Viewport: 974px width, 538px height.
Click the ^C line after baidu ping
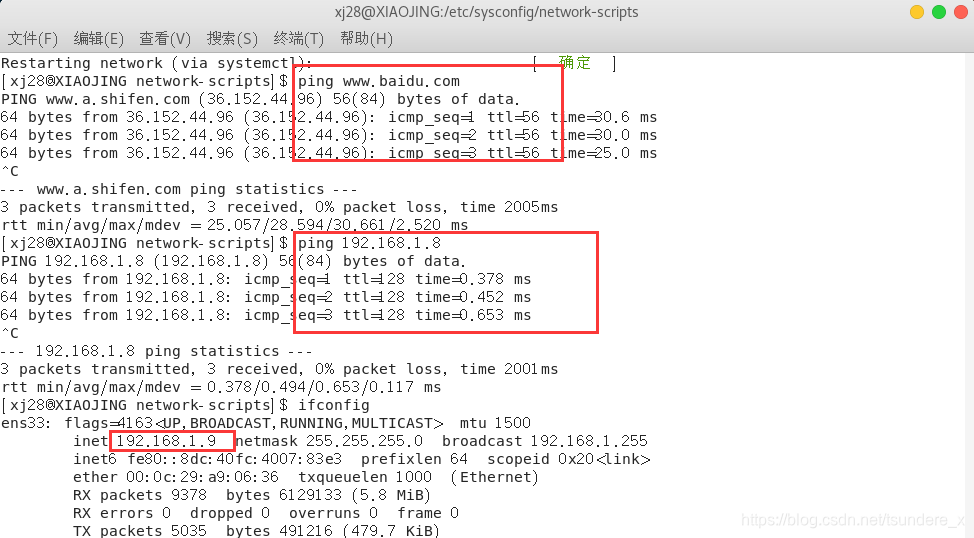coord(10,171)
